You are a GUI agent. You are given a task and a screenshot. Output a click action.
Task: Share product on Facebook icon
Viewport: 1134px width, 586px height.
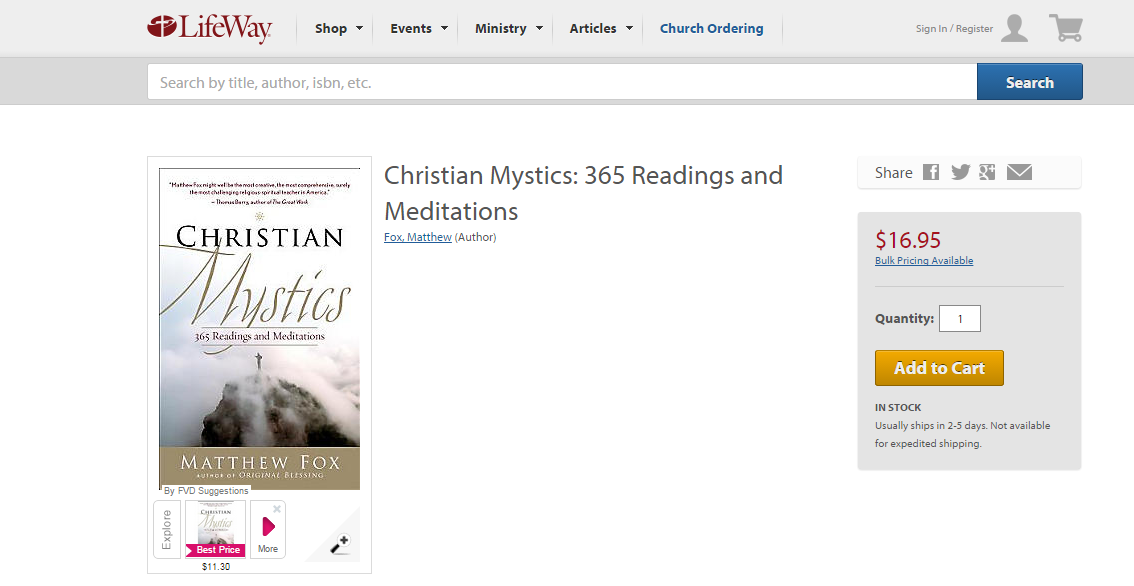click(x=931, y=172)
